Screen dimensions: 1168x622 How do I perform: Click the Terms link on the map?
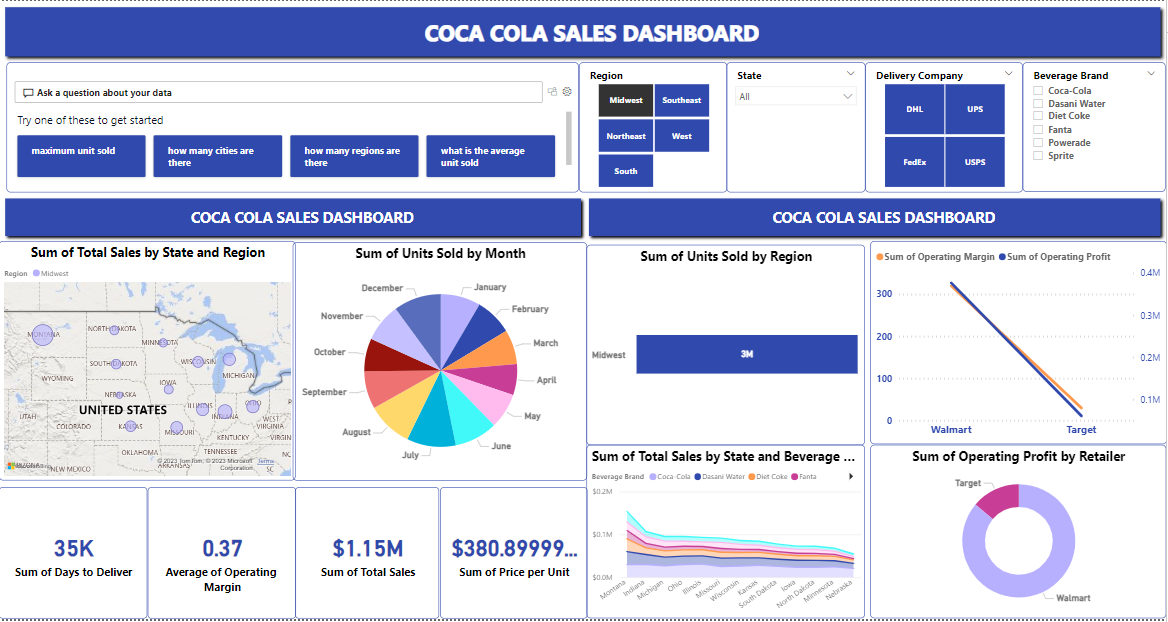tap(265, 461)
